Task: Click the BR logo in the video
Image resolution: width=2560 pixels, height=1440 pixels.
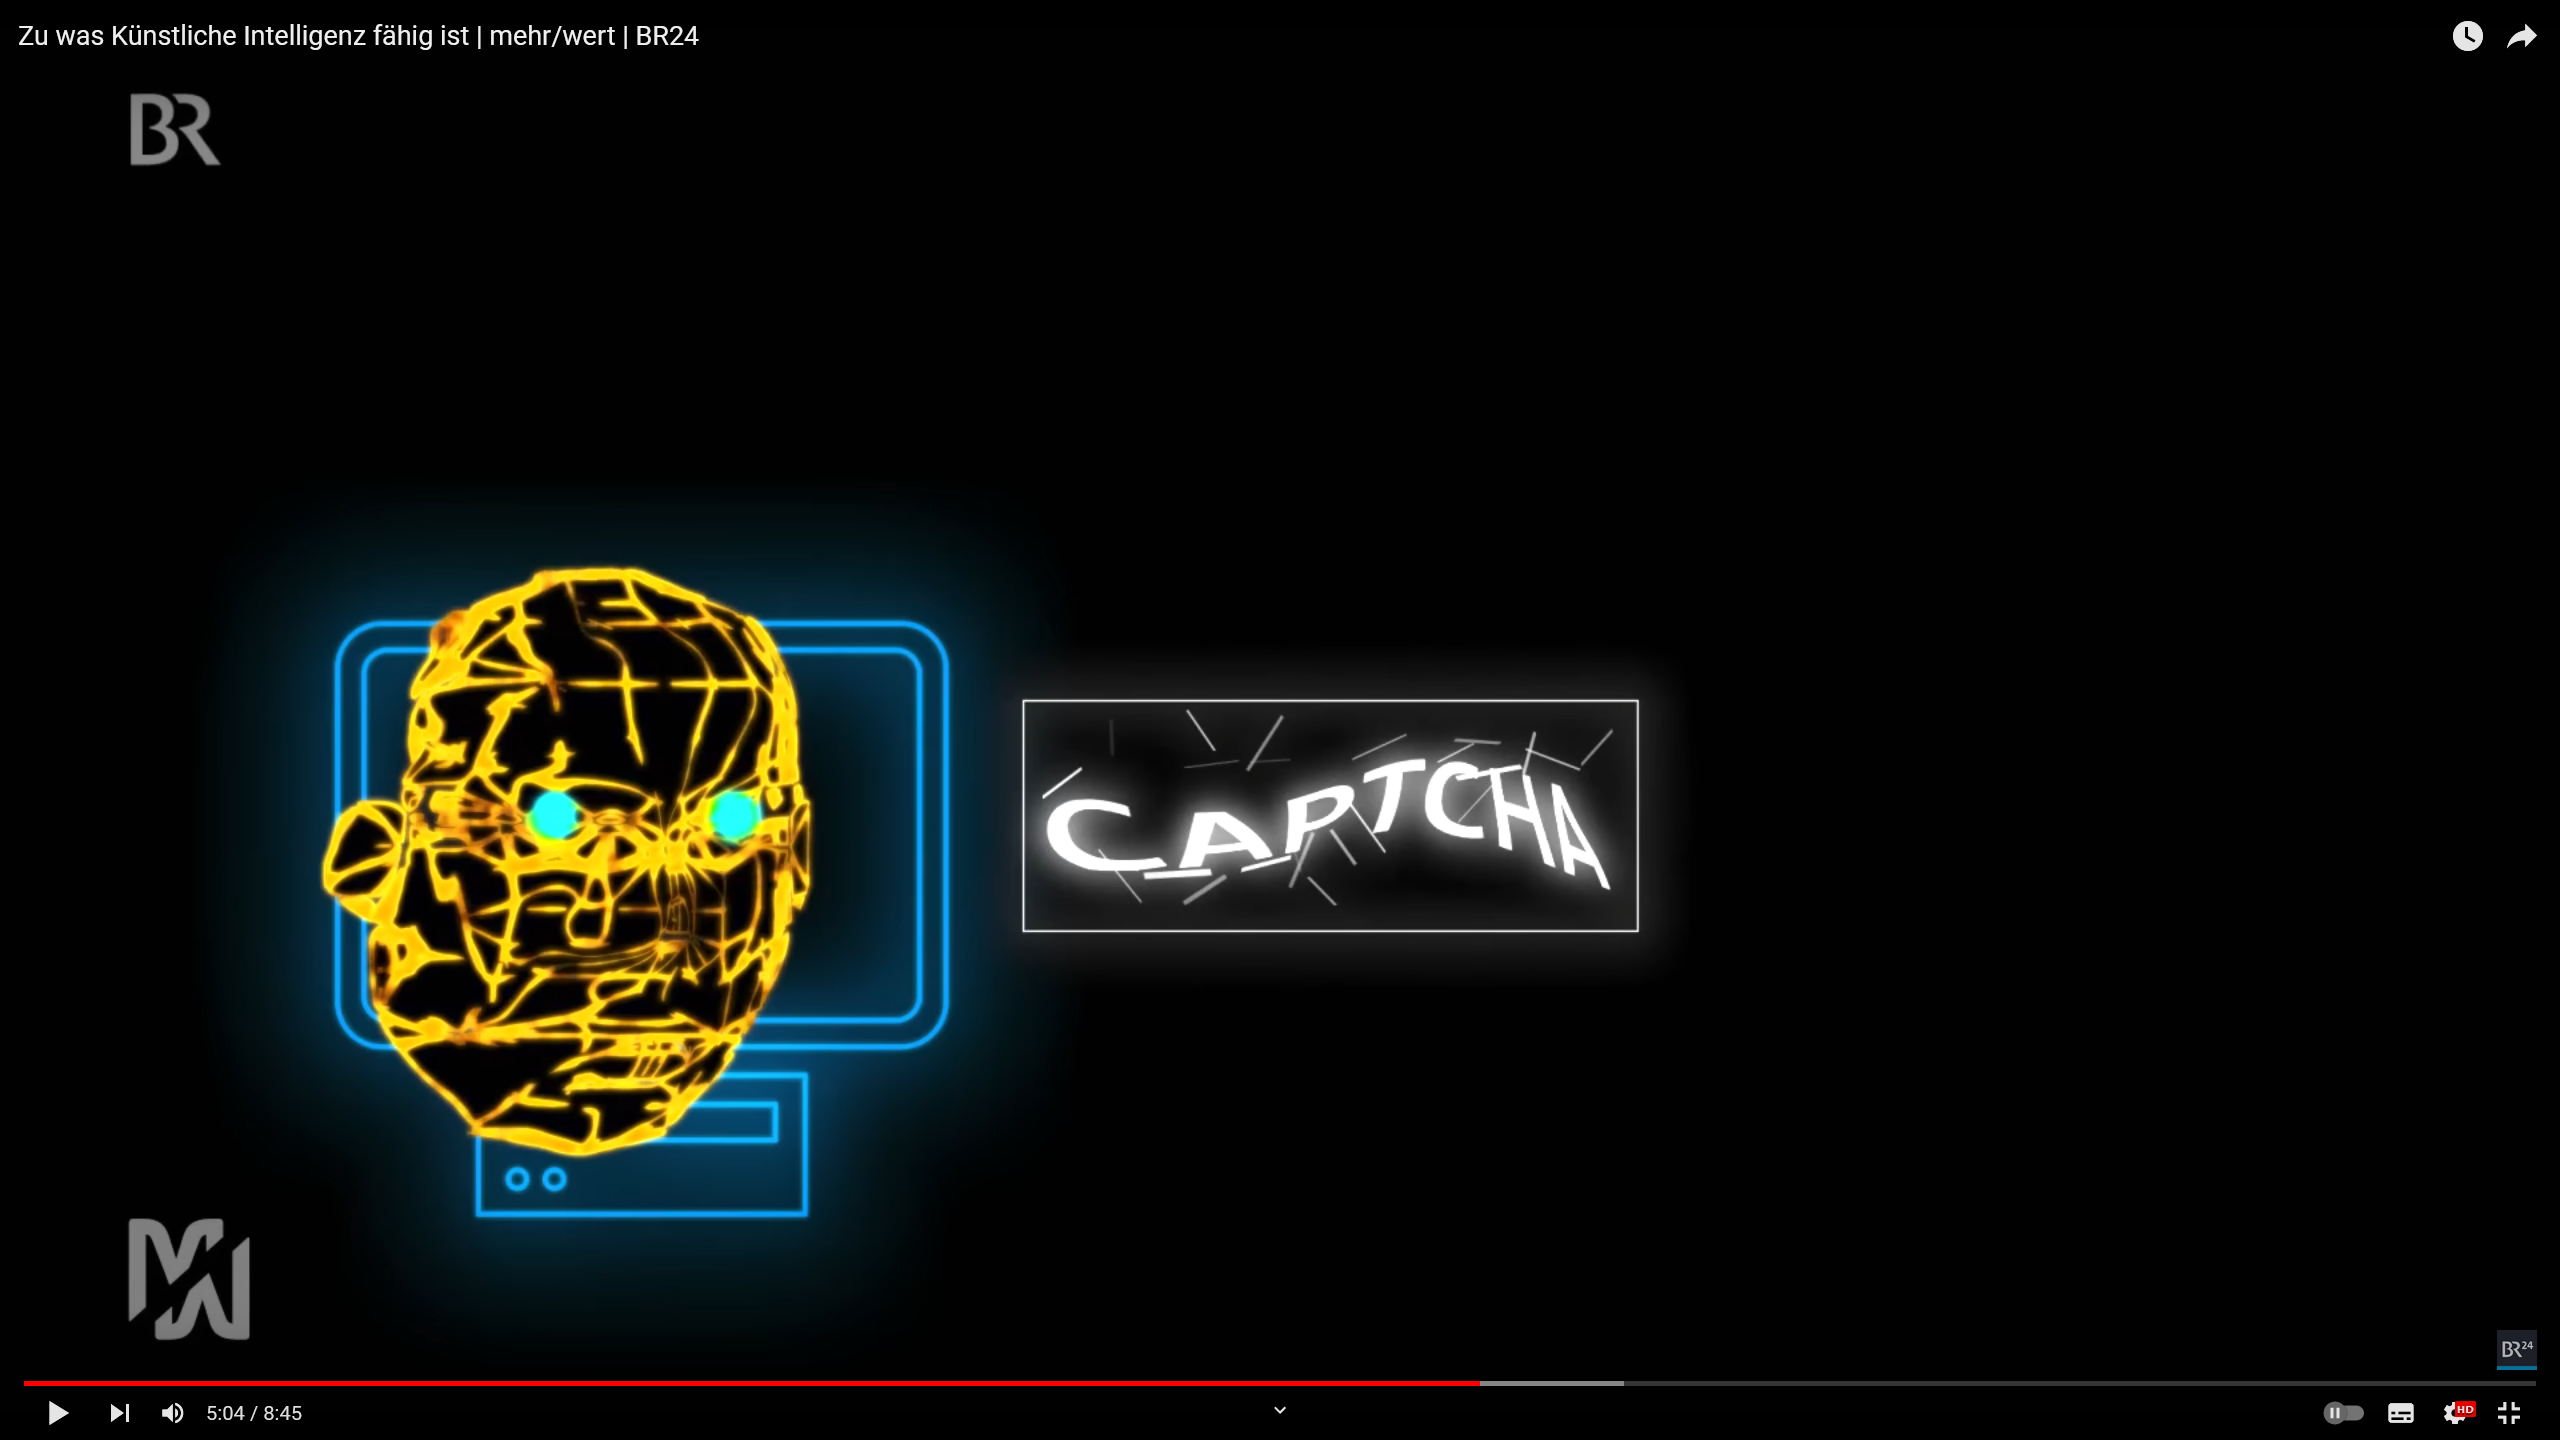Action: coord(175,130)
